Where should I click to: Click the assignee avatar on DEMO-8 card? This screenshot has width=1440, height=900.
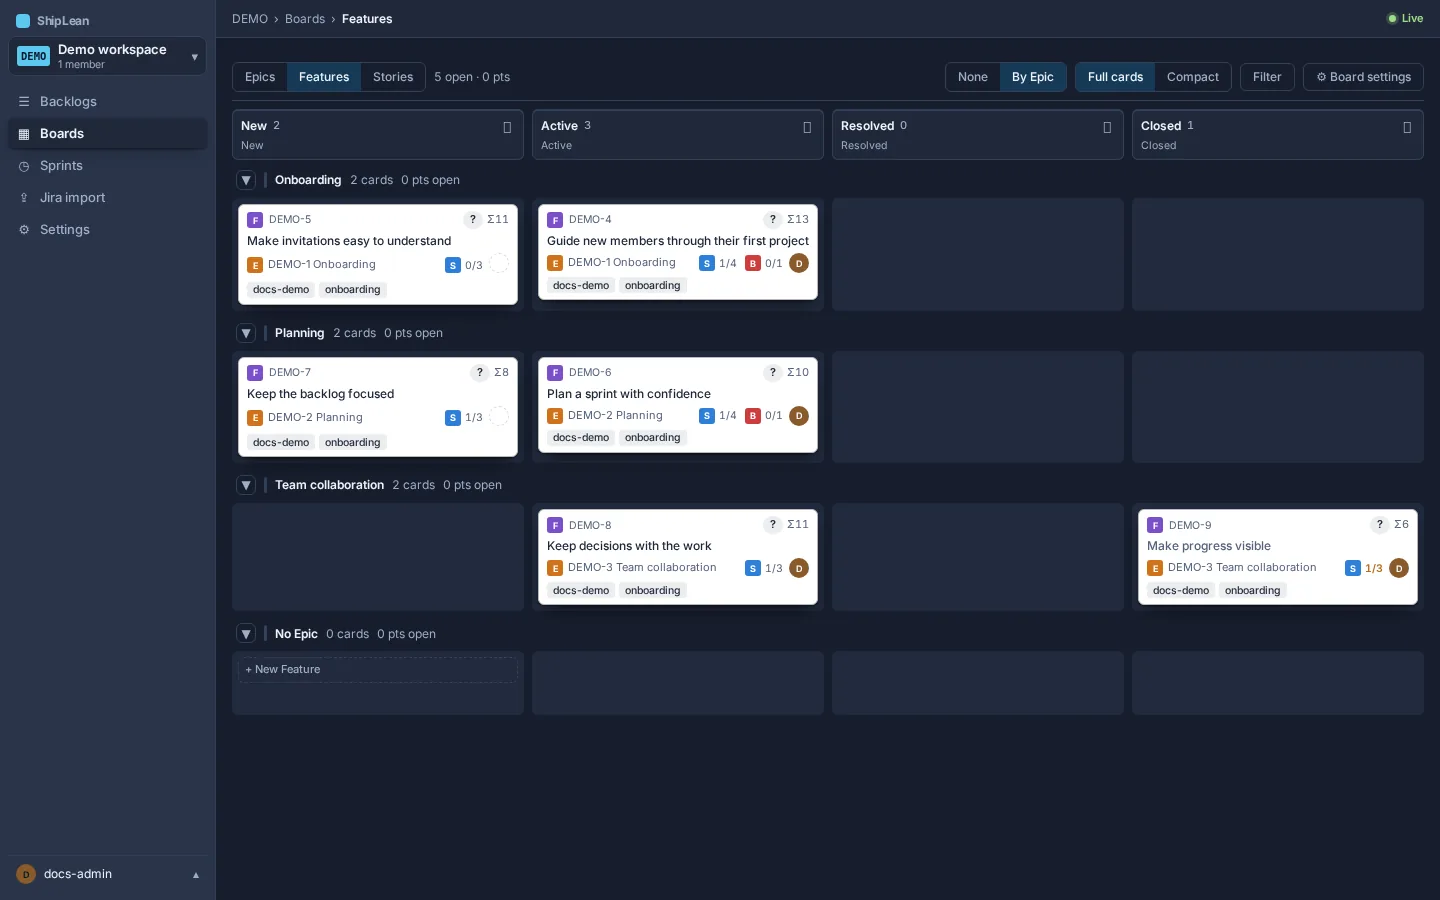[x=799, y=568]
